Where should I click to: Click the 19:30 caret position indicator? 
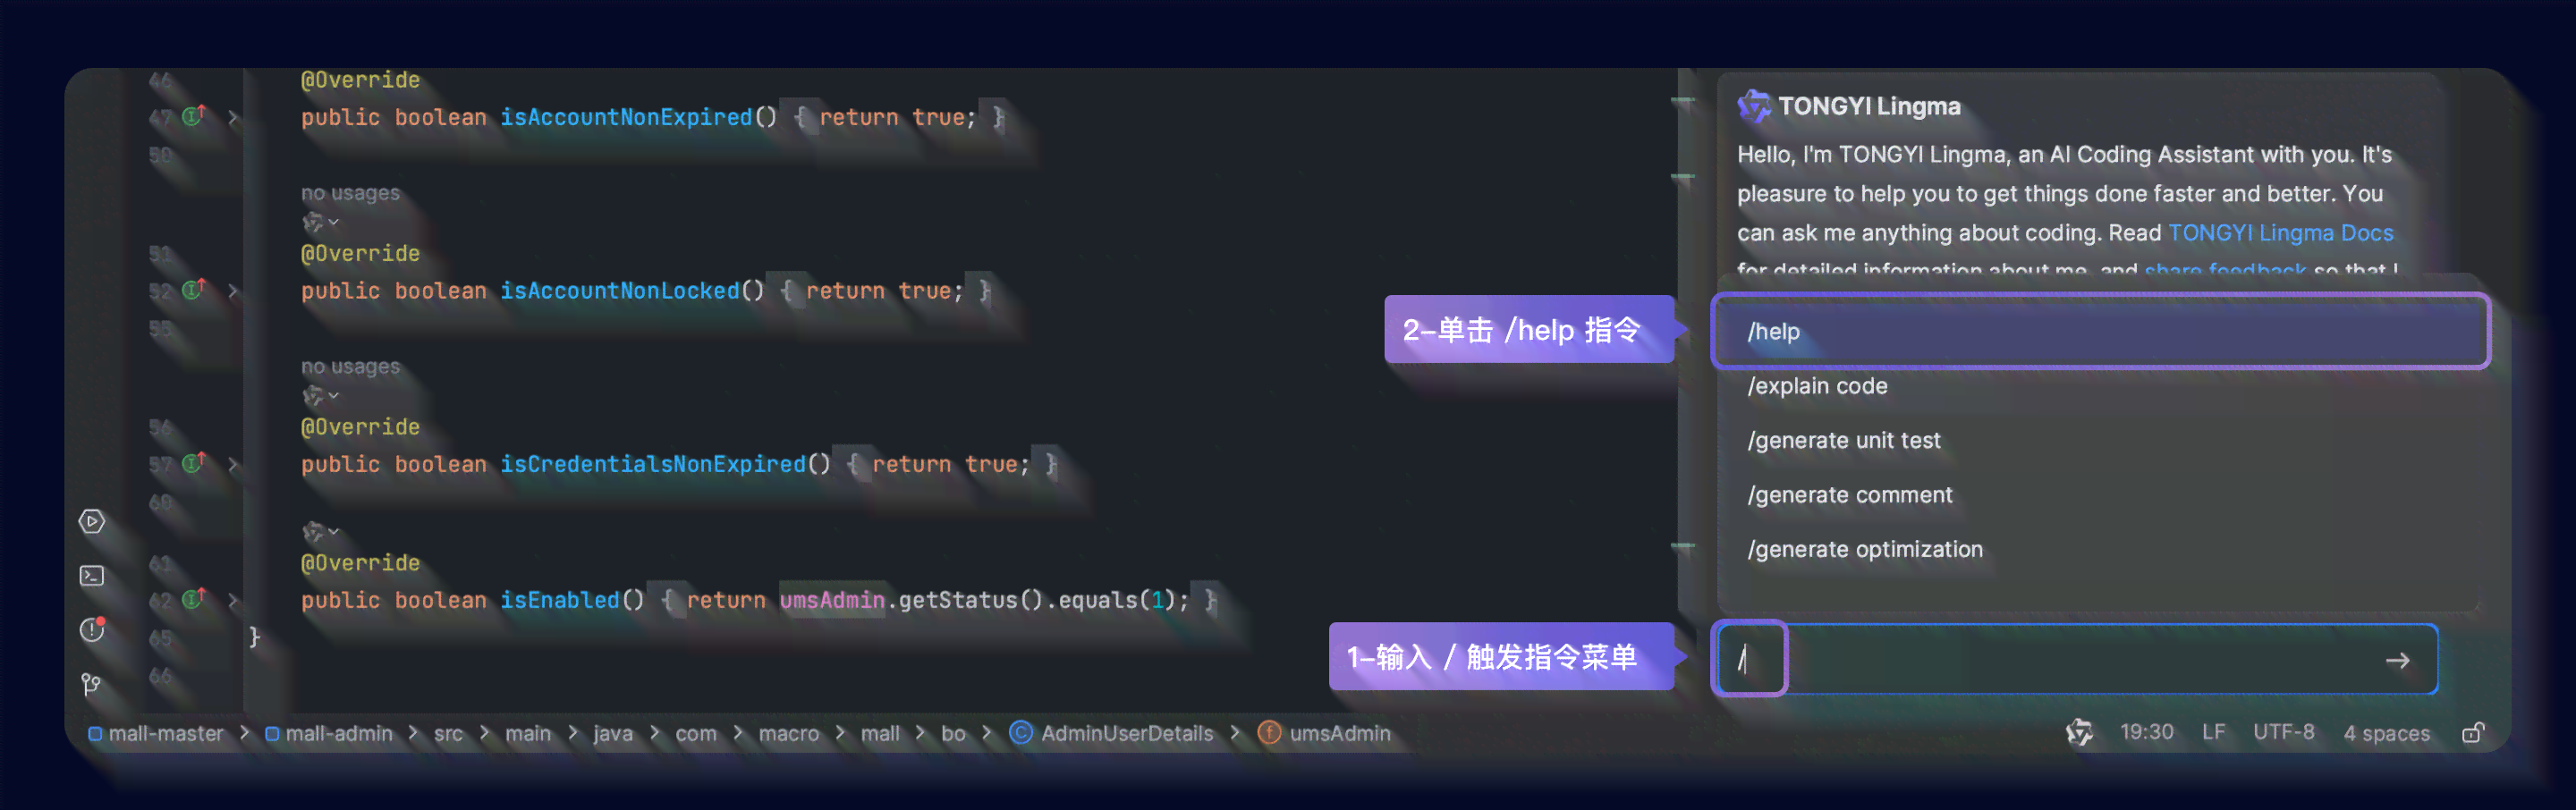pos(2146,733)
